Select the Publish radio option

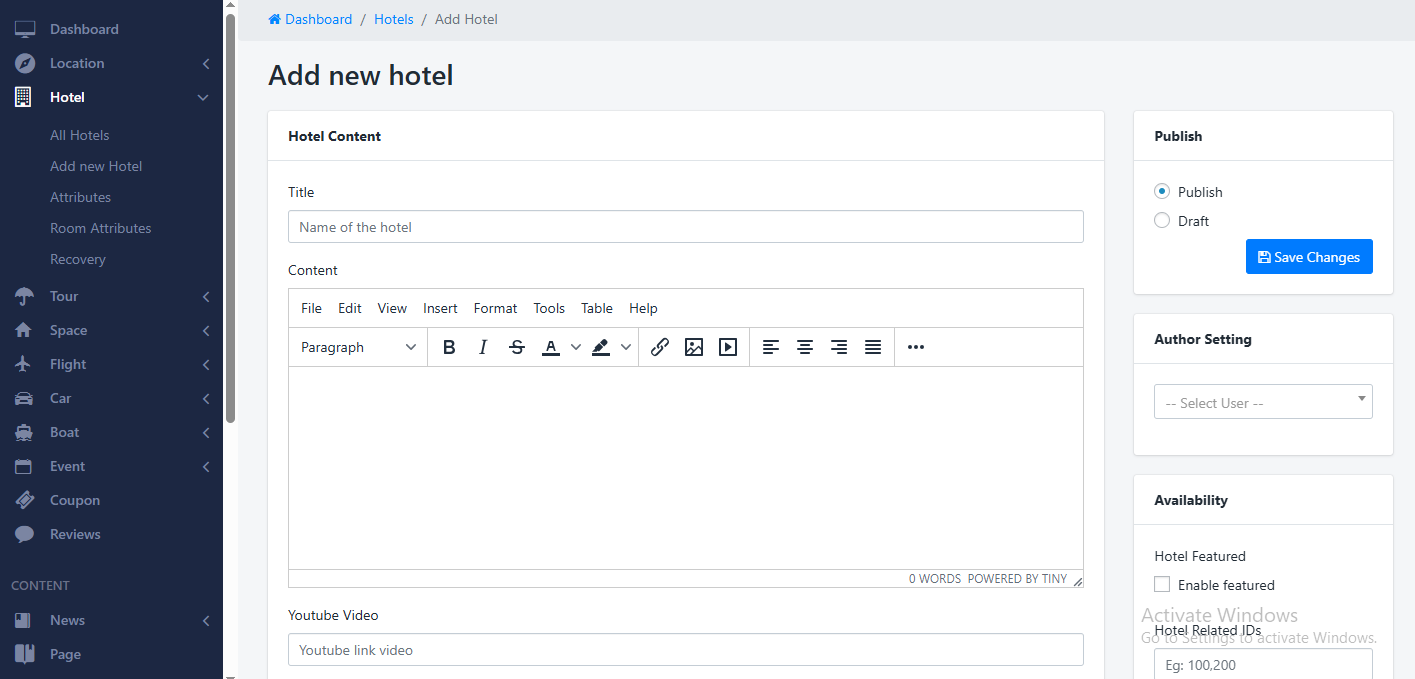coord(1162,191)
